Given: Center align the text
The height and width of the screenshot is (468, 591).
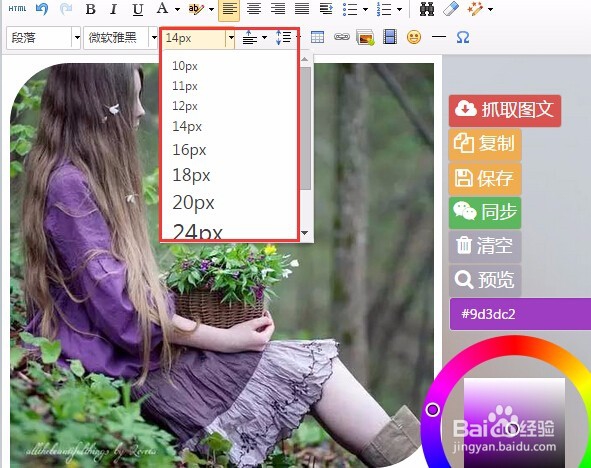Looking at the screenshot, I should [254, 9].
